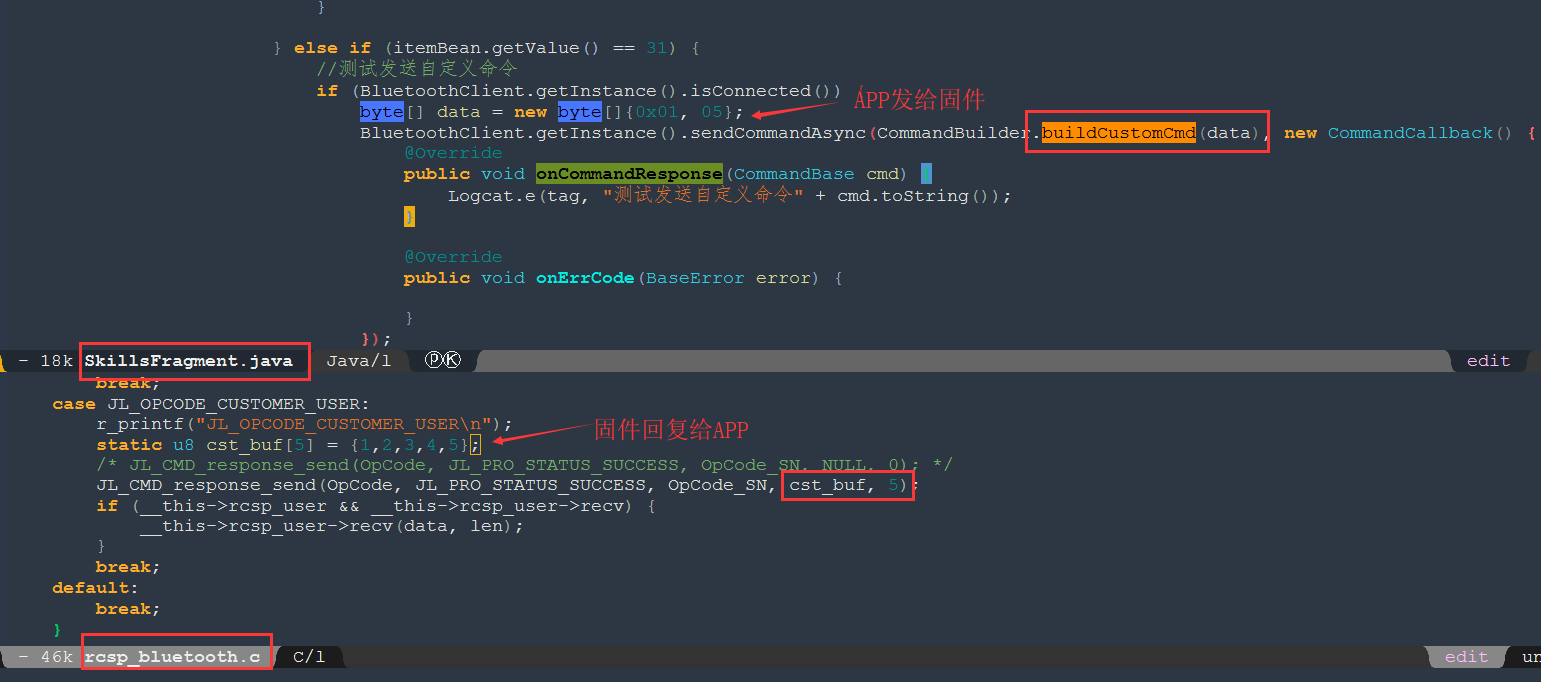Place cursor on highlighted onCommandResponse method name

coord(629,174)
